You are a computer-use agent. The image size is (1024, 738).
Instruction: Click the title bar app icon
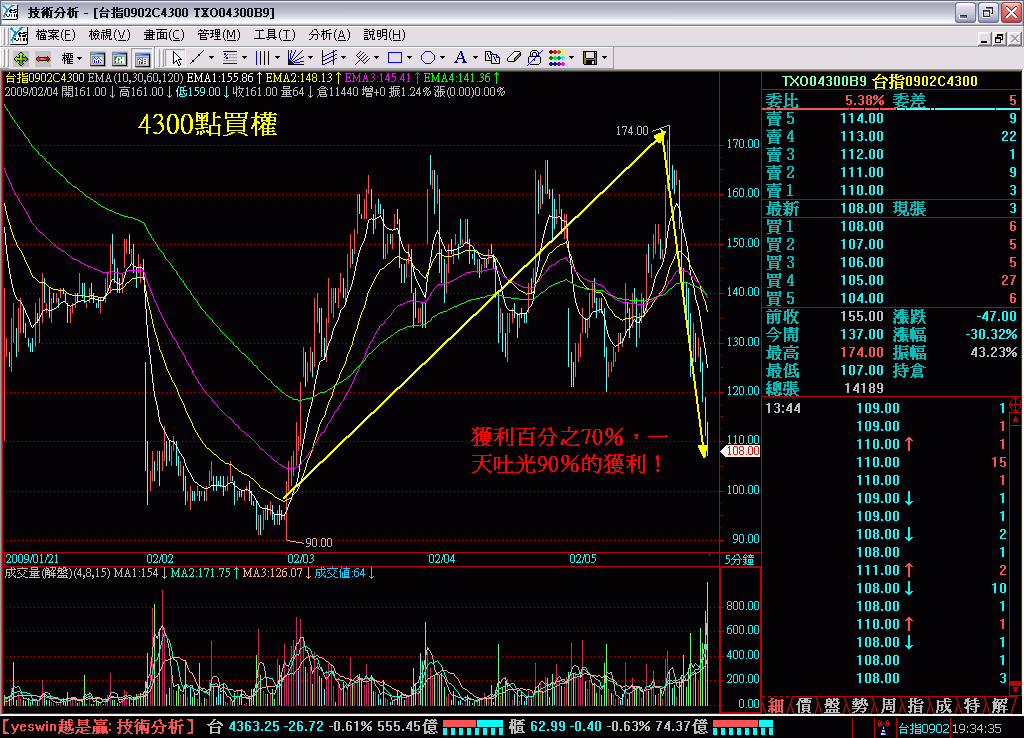click(x=10, y=12)
